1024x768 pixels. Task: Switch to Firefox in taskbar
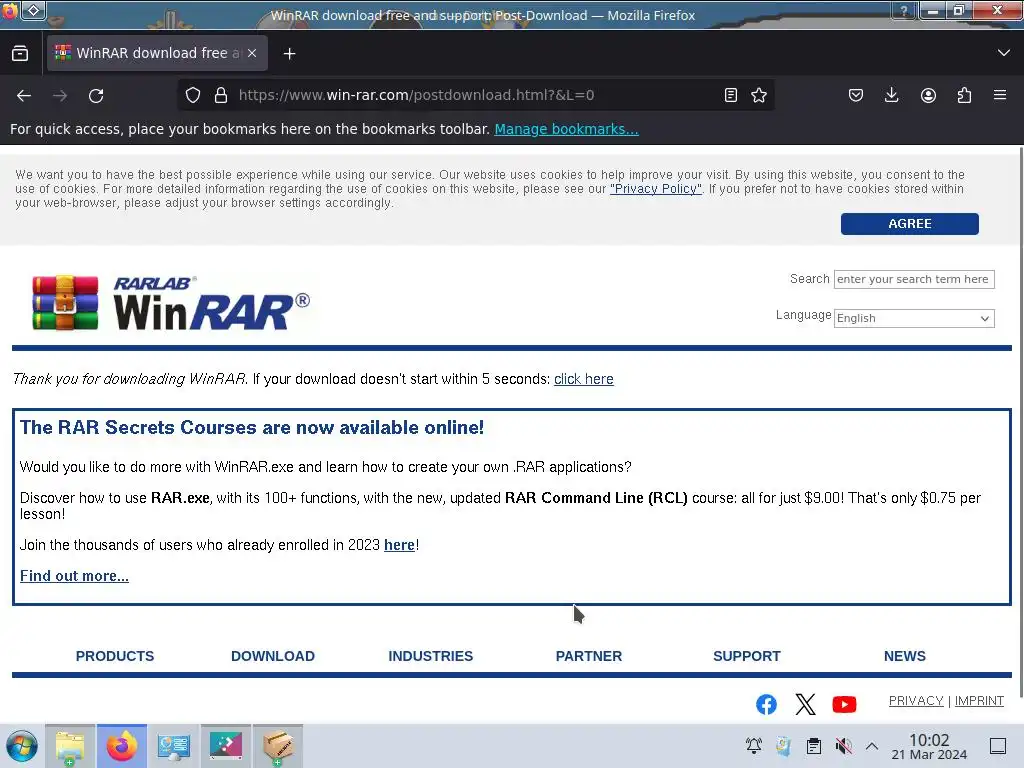coord(121,746)
